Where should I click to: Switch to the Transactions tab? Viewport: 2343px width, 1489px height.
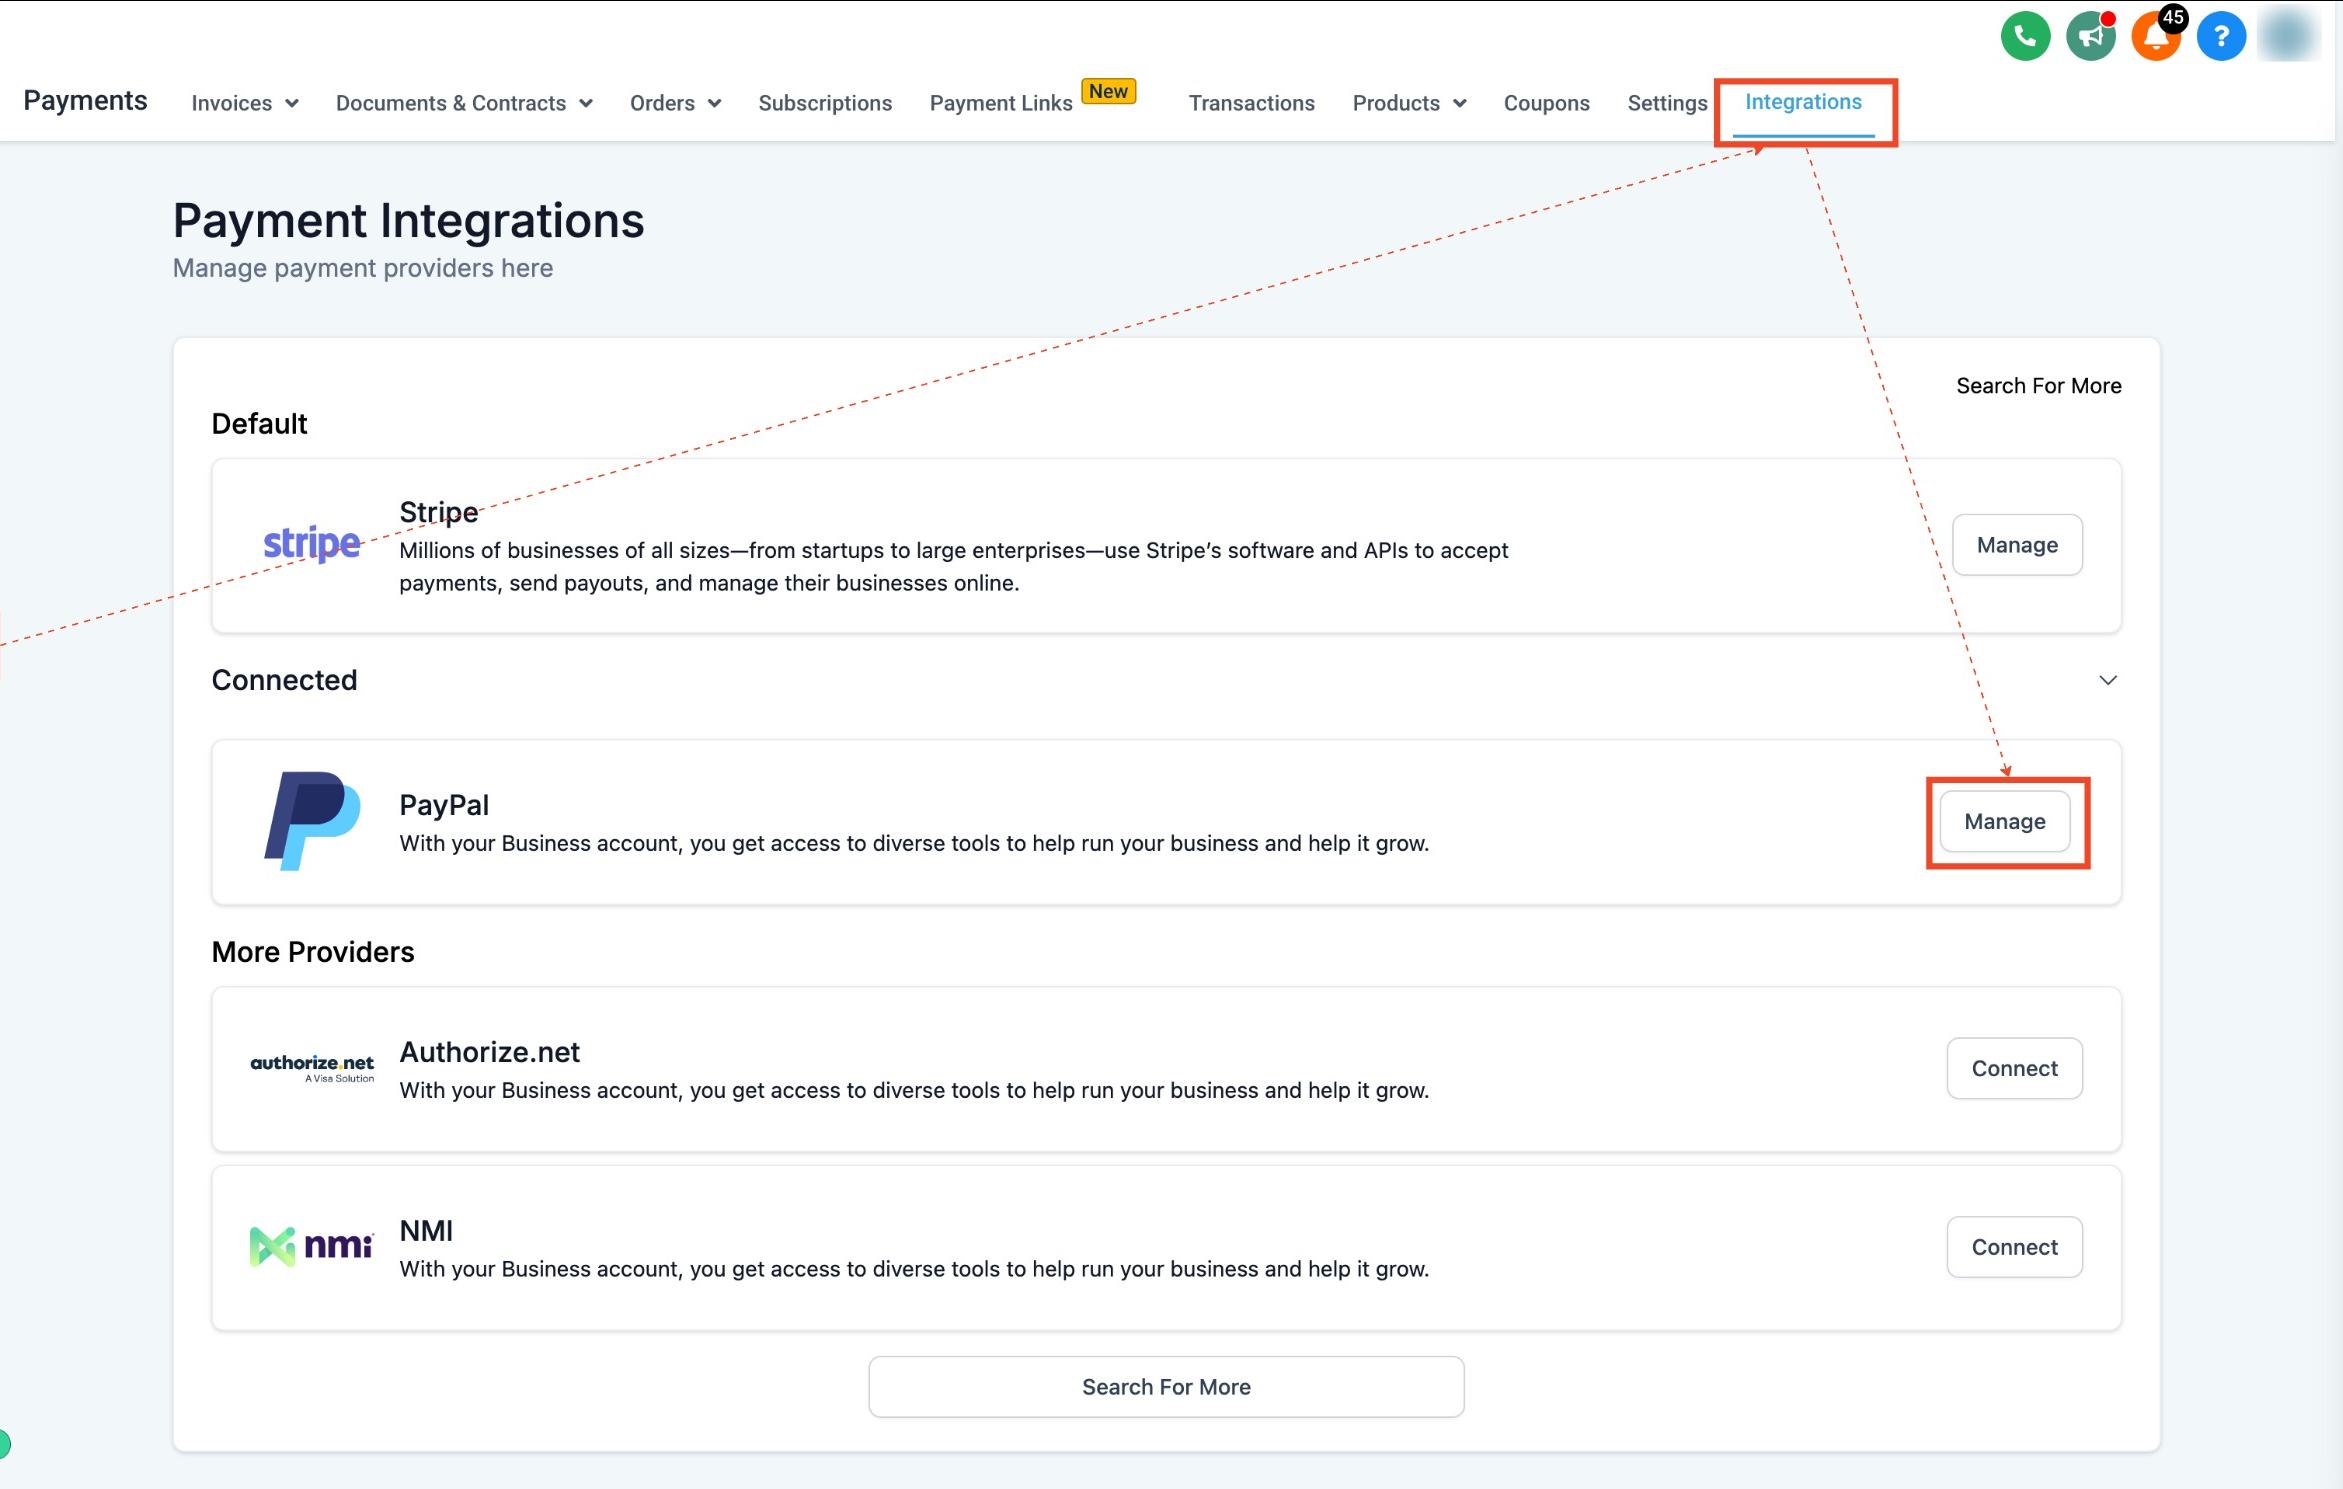pos(1251,103)
